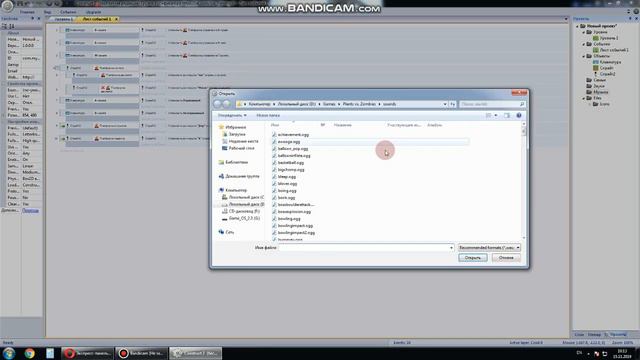This screenshot has width=640, height=360.
Task: Collapse the Объекты folder in project tree
Action: [x=584, y=56]
